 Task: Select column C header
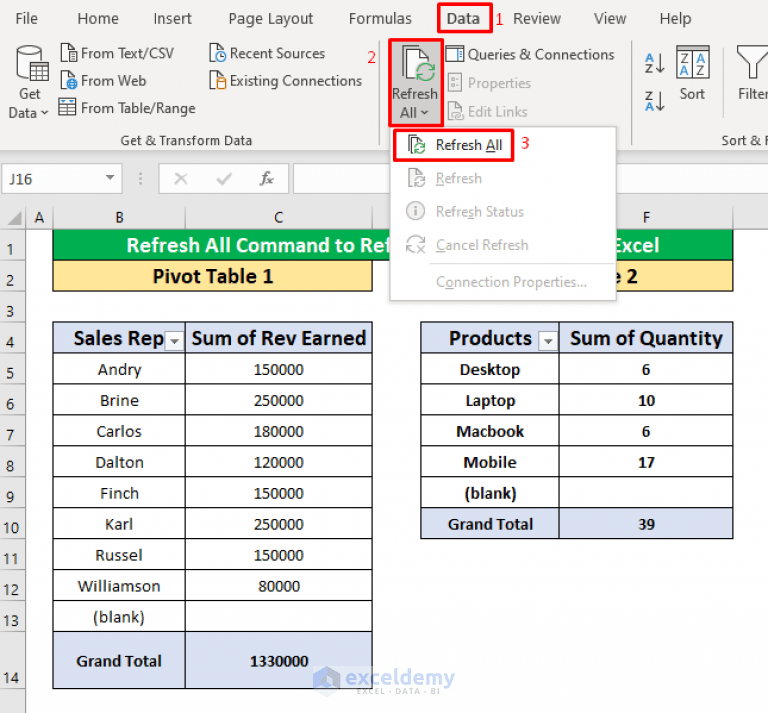(279, 217)
